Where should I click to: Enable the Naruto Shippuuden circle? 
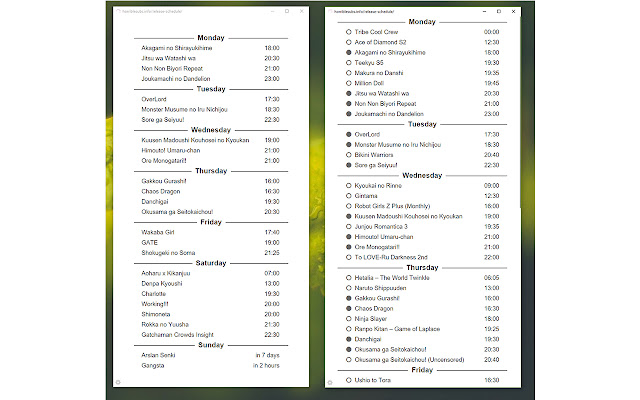click(349, 288)
